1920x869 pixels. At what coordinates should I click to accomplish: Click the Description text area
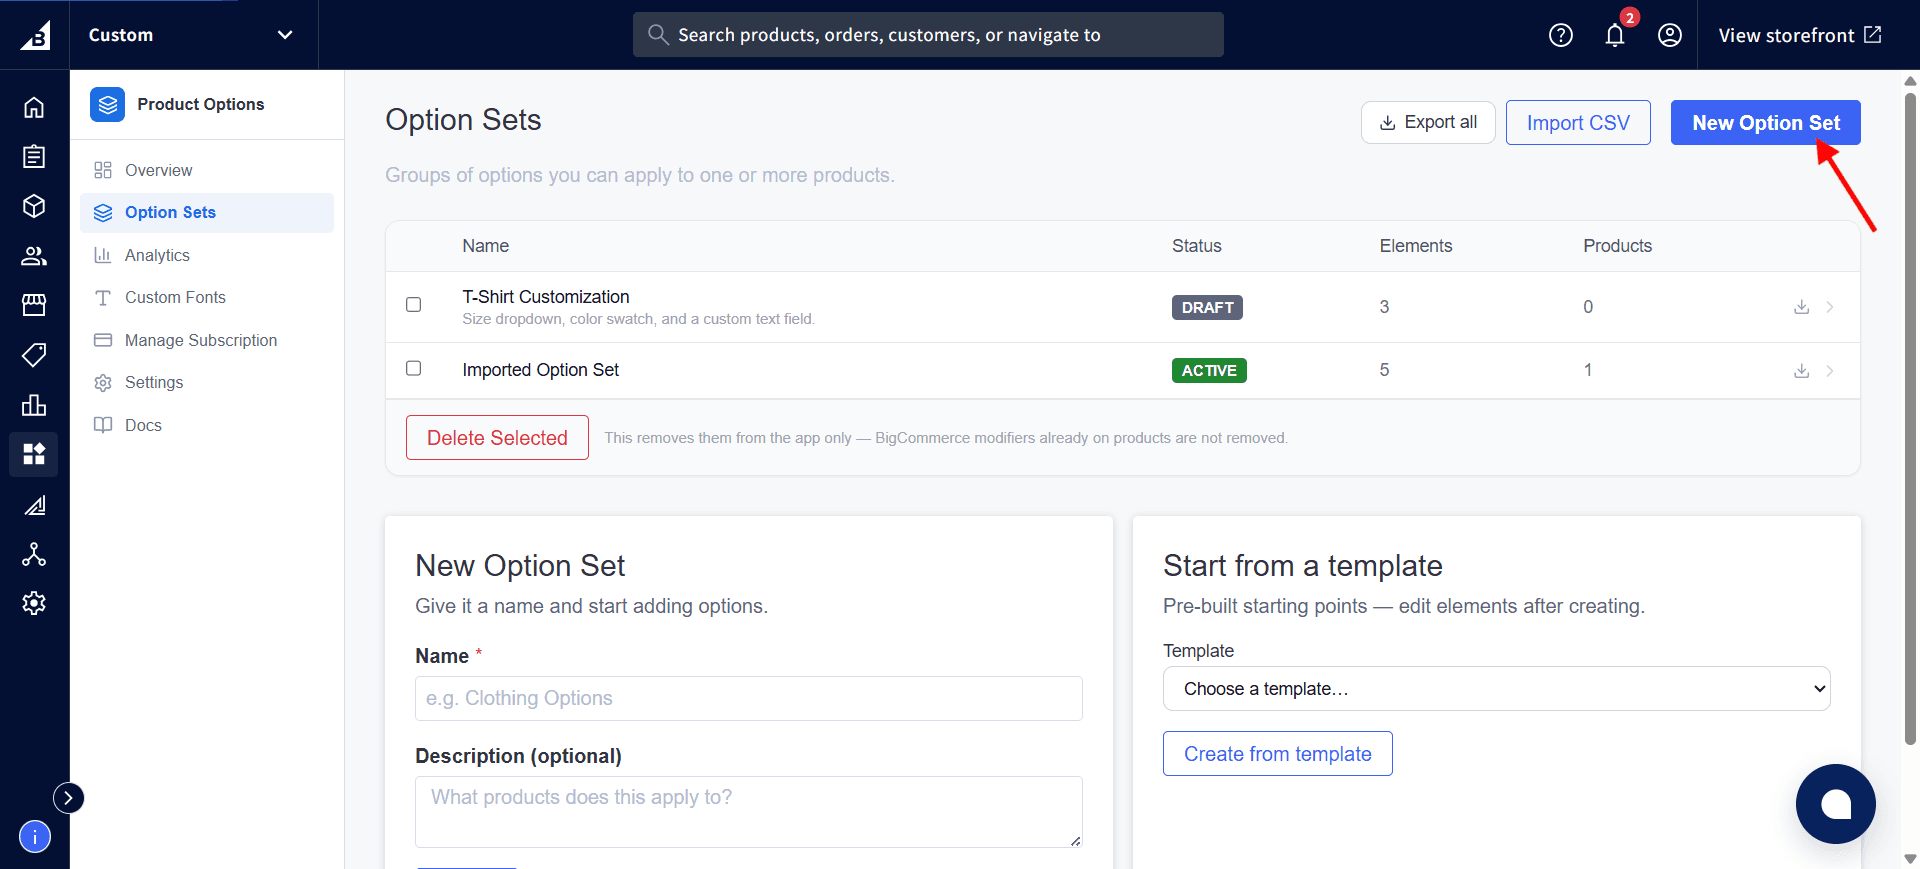[748, 812]
